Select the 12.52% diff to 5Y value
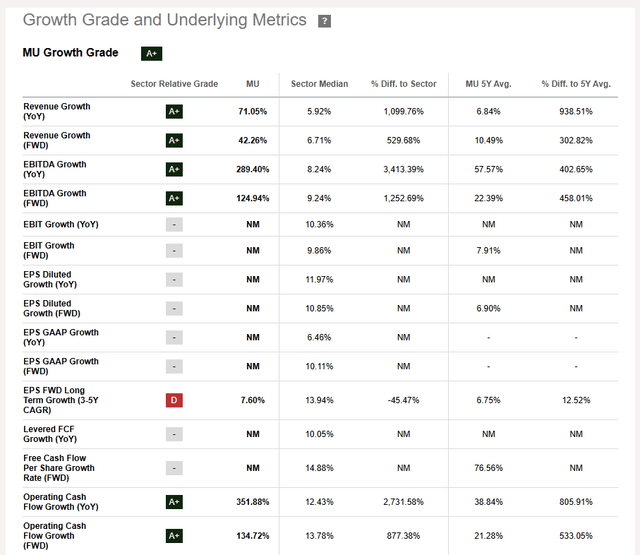This screenshot has width=640, height=555. [x=576, y=400]
